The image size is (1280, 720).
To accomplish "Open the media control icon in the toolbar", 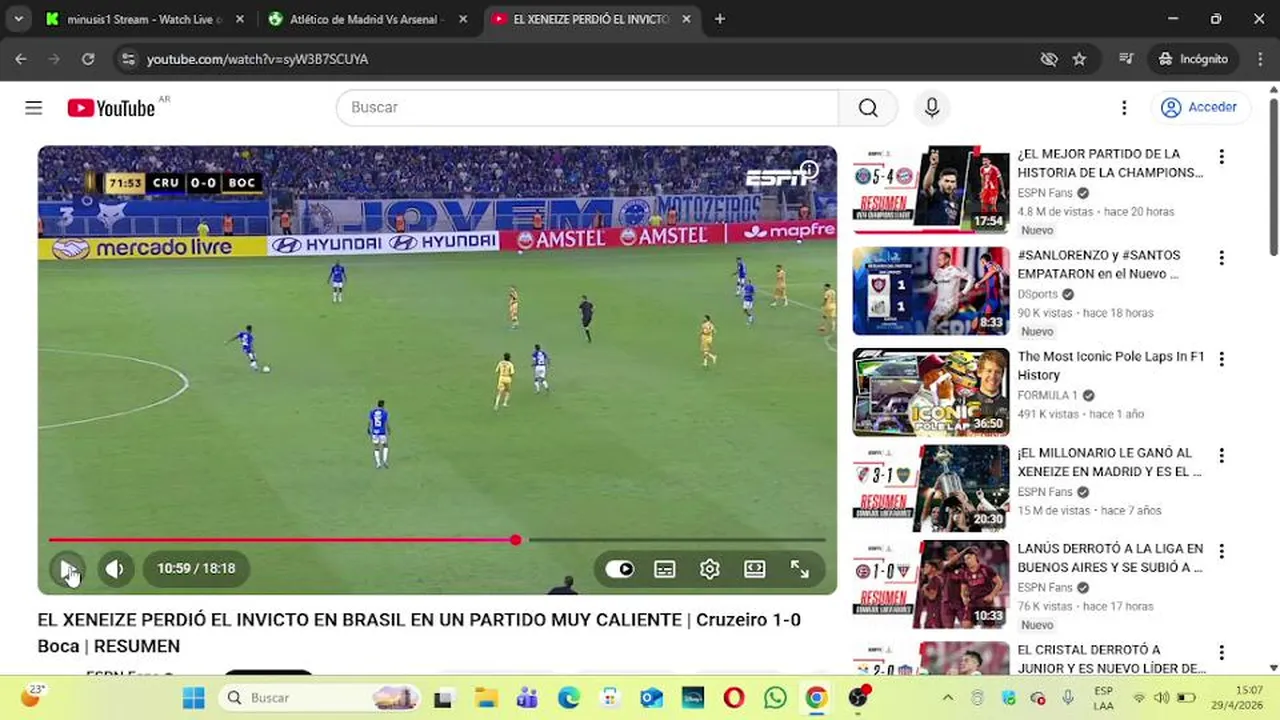I will (x=1127, y=59).
